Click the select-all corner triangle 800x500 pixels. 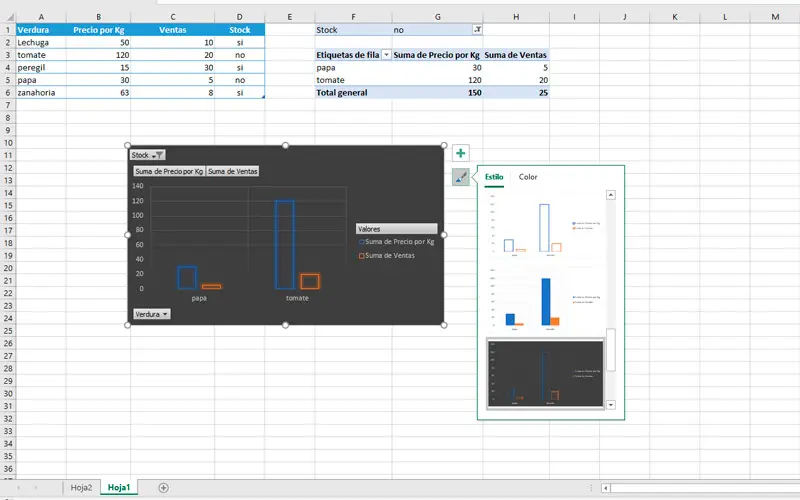pos(9,18)
